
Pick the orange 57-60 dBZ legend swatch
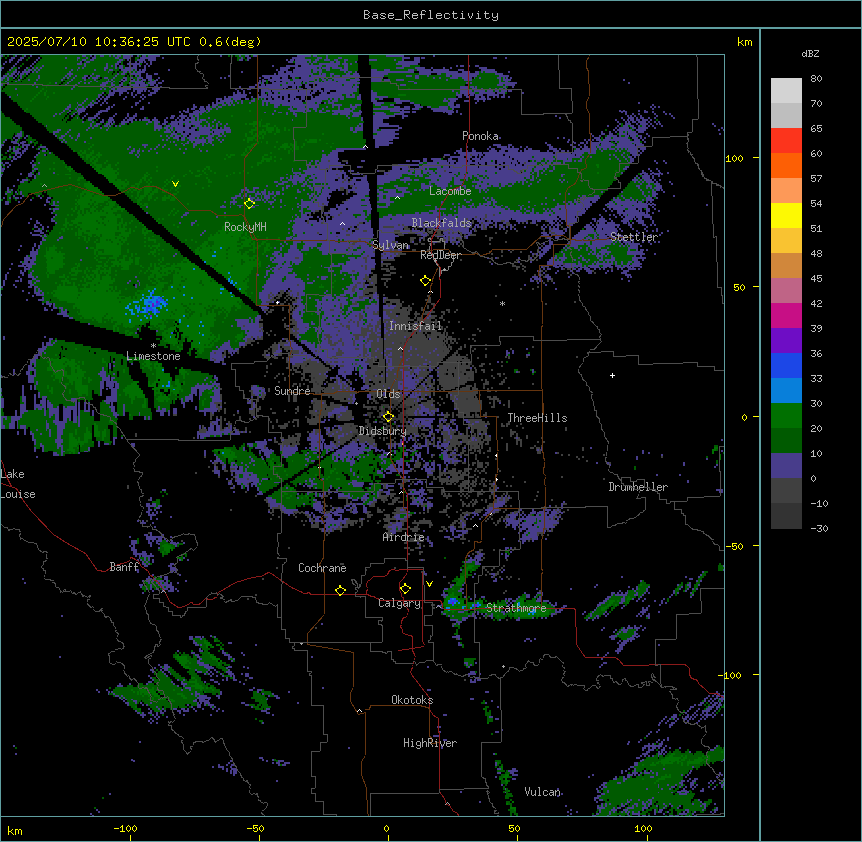786,165
